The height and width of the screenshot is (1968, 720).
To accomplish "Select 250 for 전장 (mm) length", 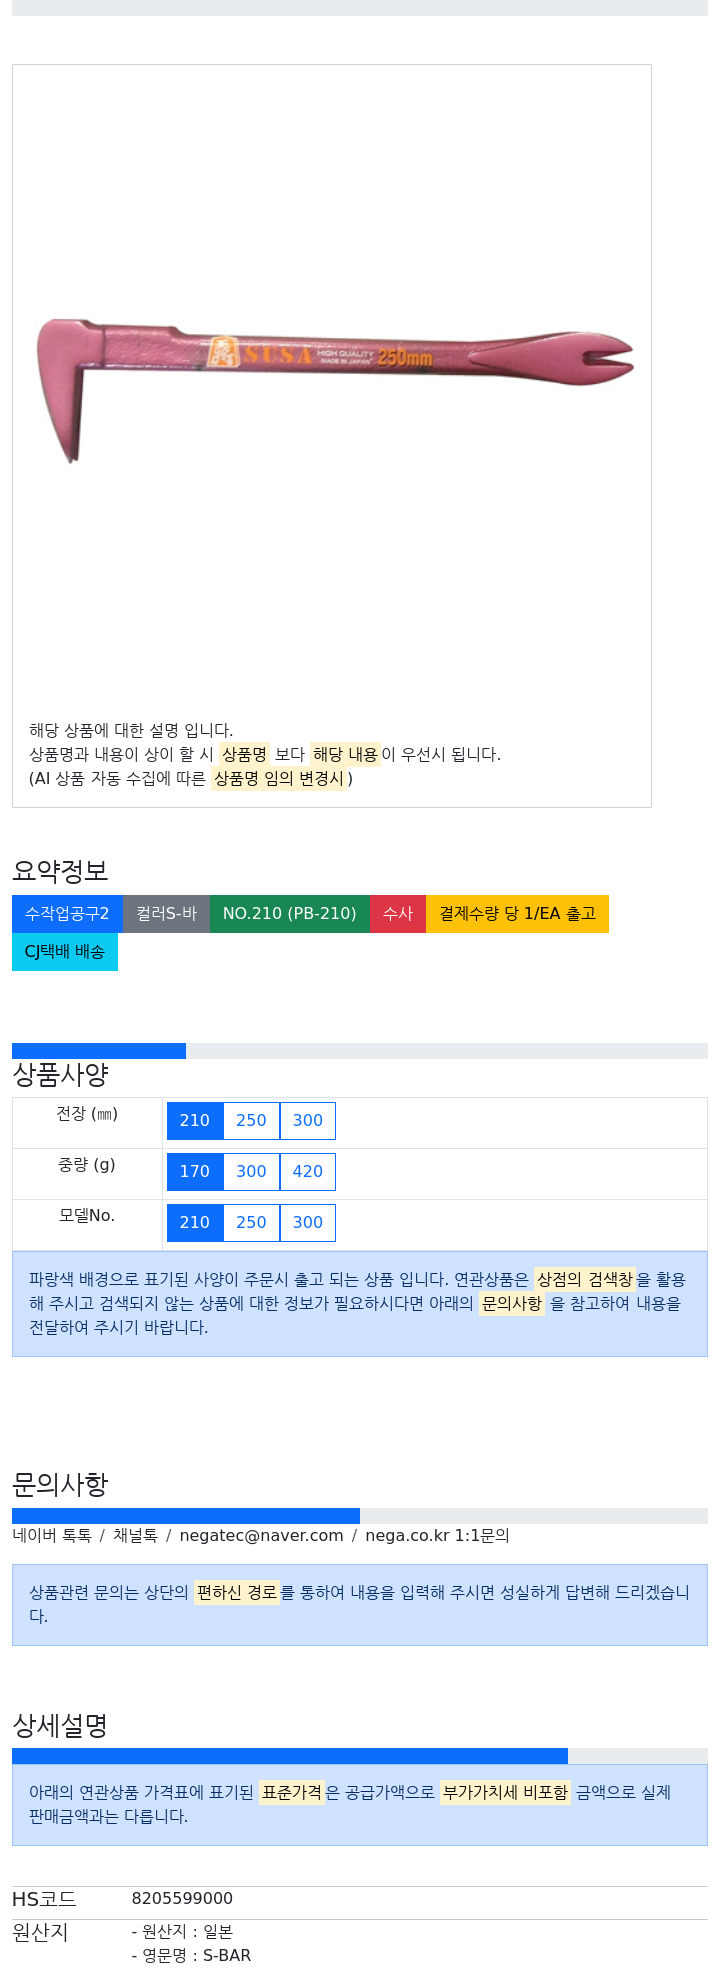I will pyautogui.click(x=251, y=1120).
